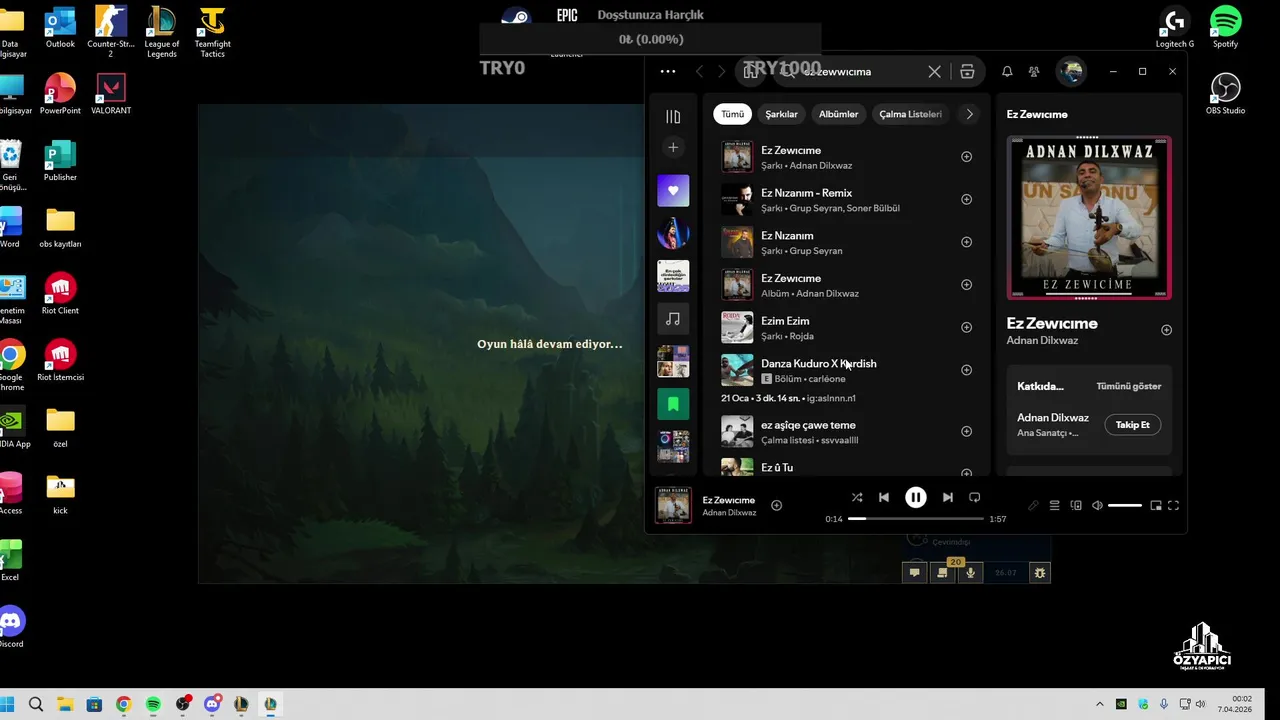Add Ez Nızanım - Remix to Liked Songs

point(966,199)
